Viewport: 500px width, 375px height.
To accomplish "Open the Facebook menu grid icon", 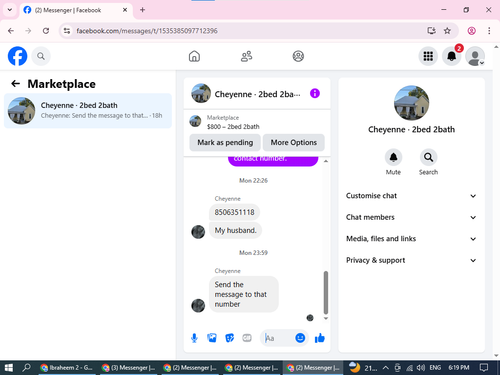I will tap(428, 56).
